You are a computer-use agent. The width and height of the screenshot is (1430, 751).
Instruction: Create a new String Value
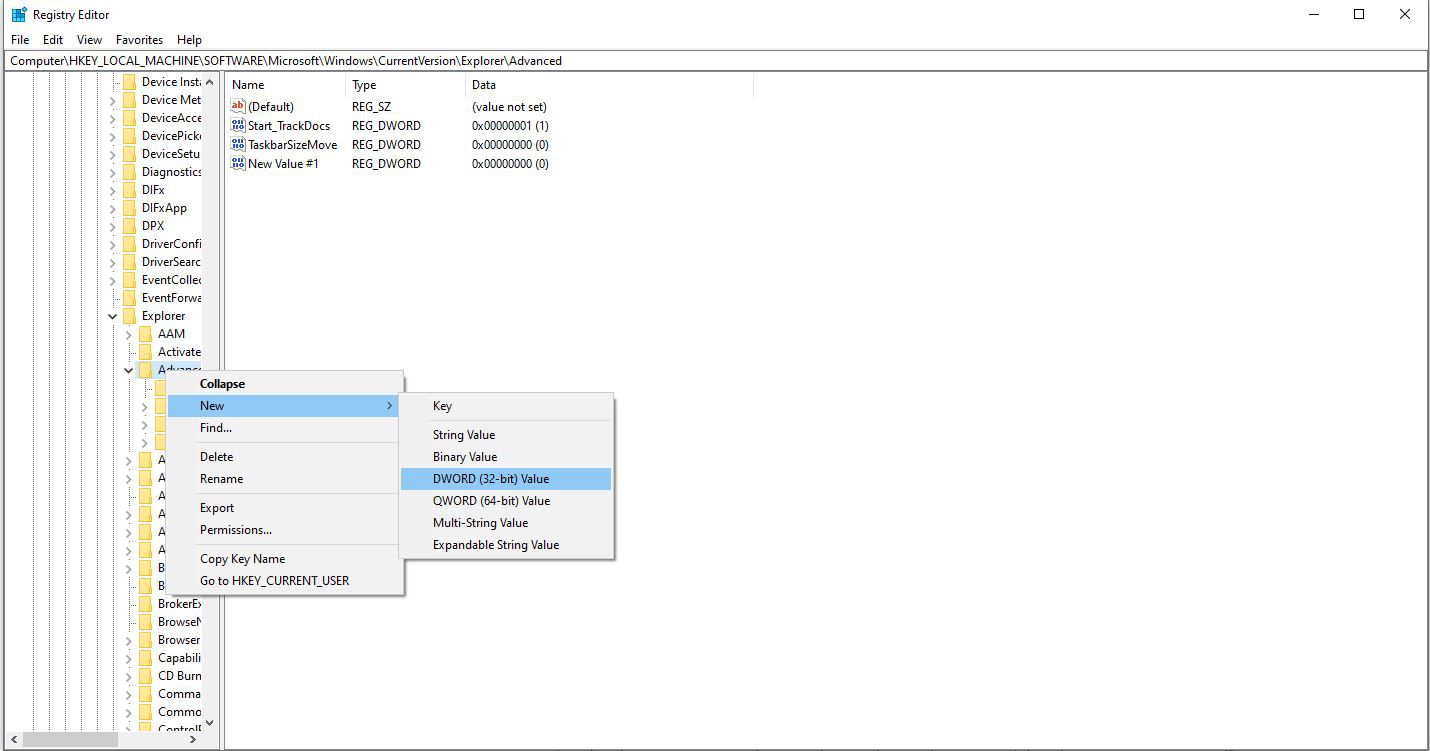click(x=506, y=435)
